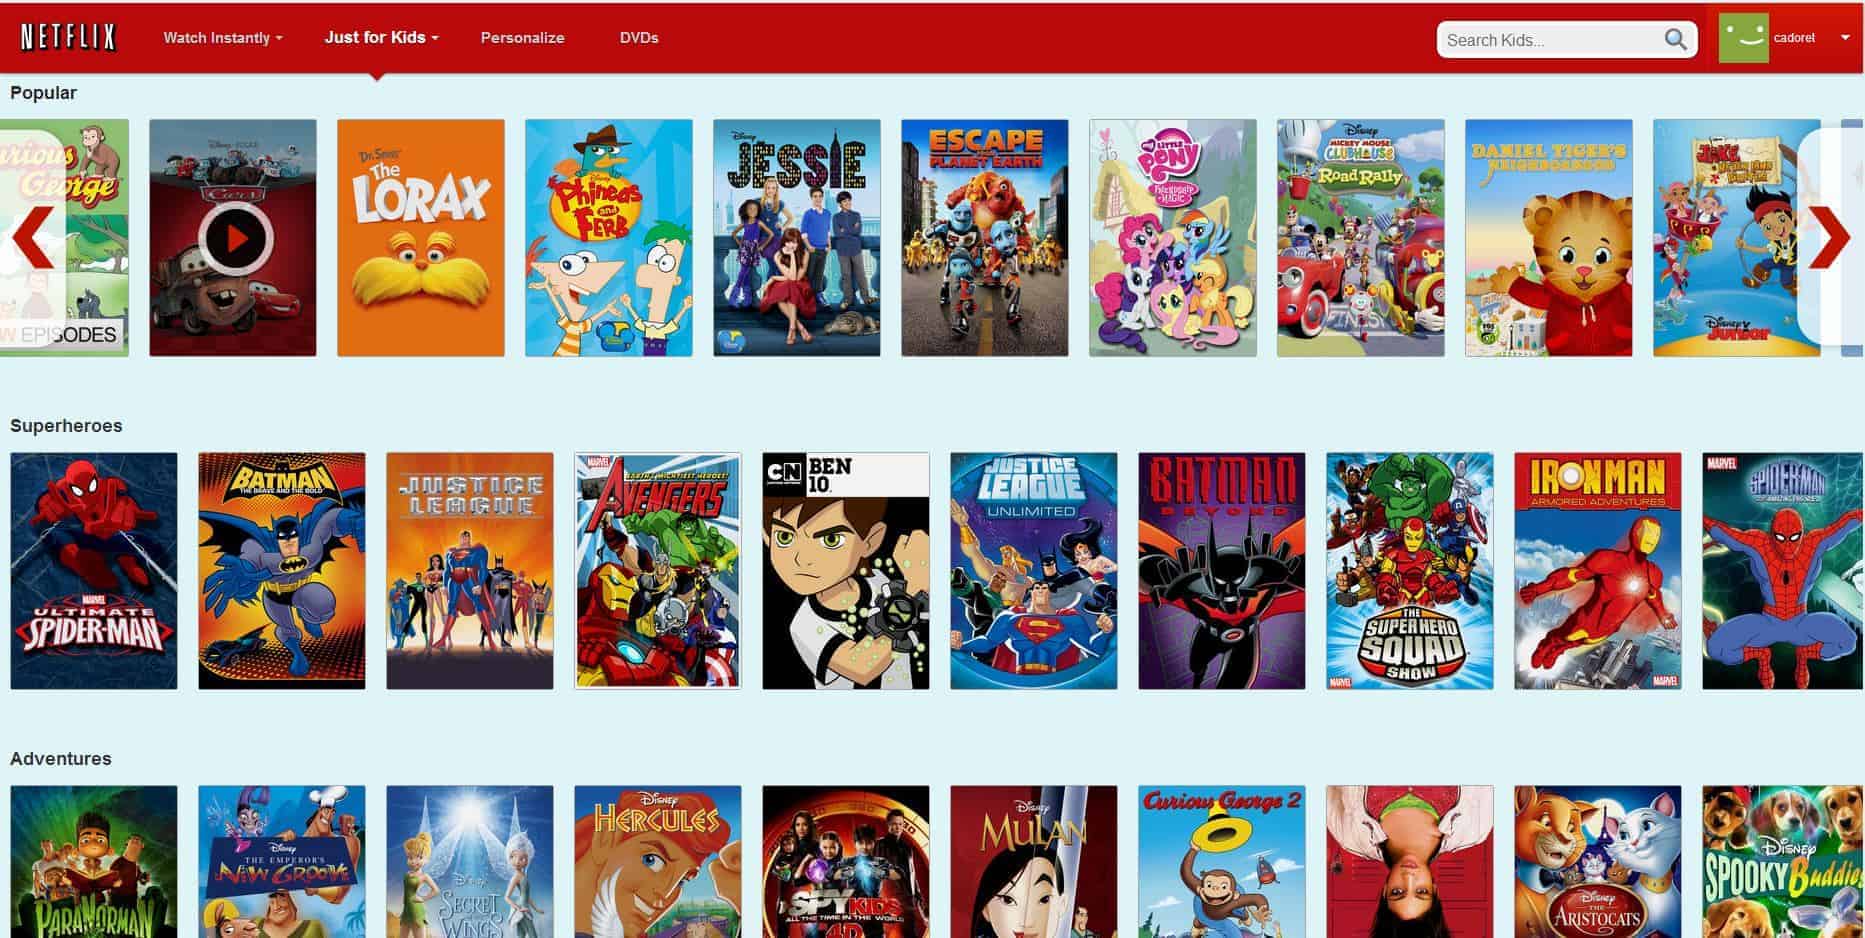Go to the Personalize tab
Image resolution: width=1865 pixels, height=938 pixels.
(x=522, y=38)
